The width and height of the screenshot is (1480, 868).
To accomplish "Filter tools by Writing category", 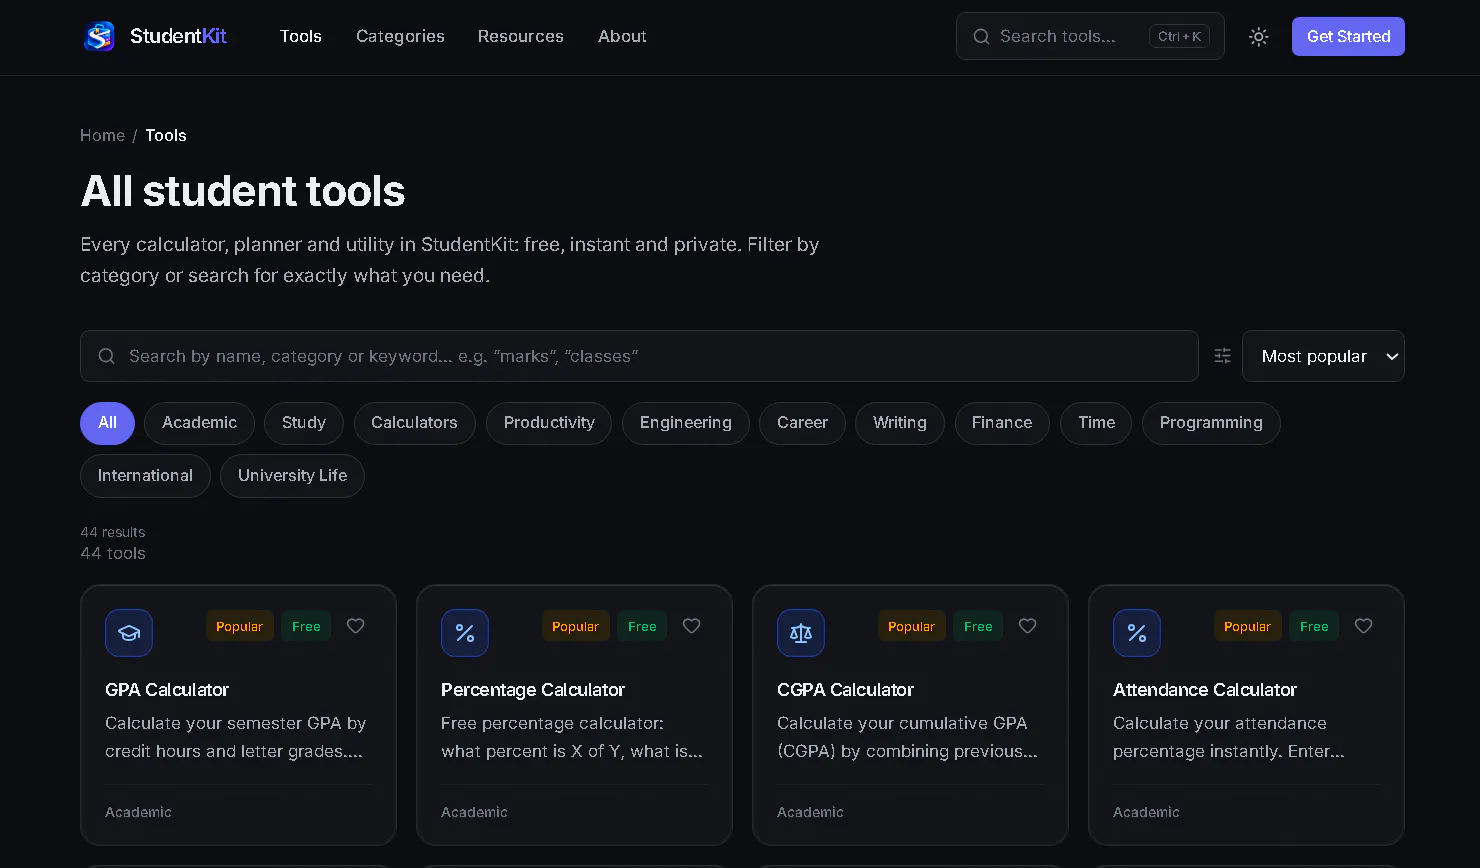I will pos(900,423).
